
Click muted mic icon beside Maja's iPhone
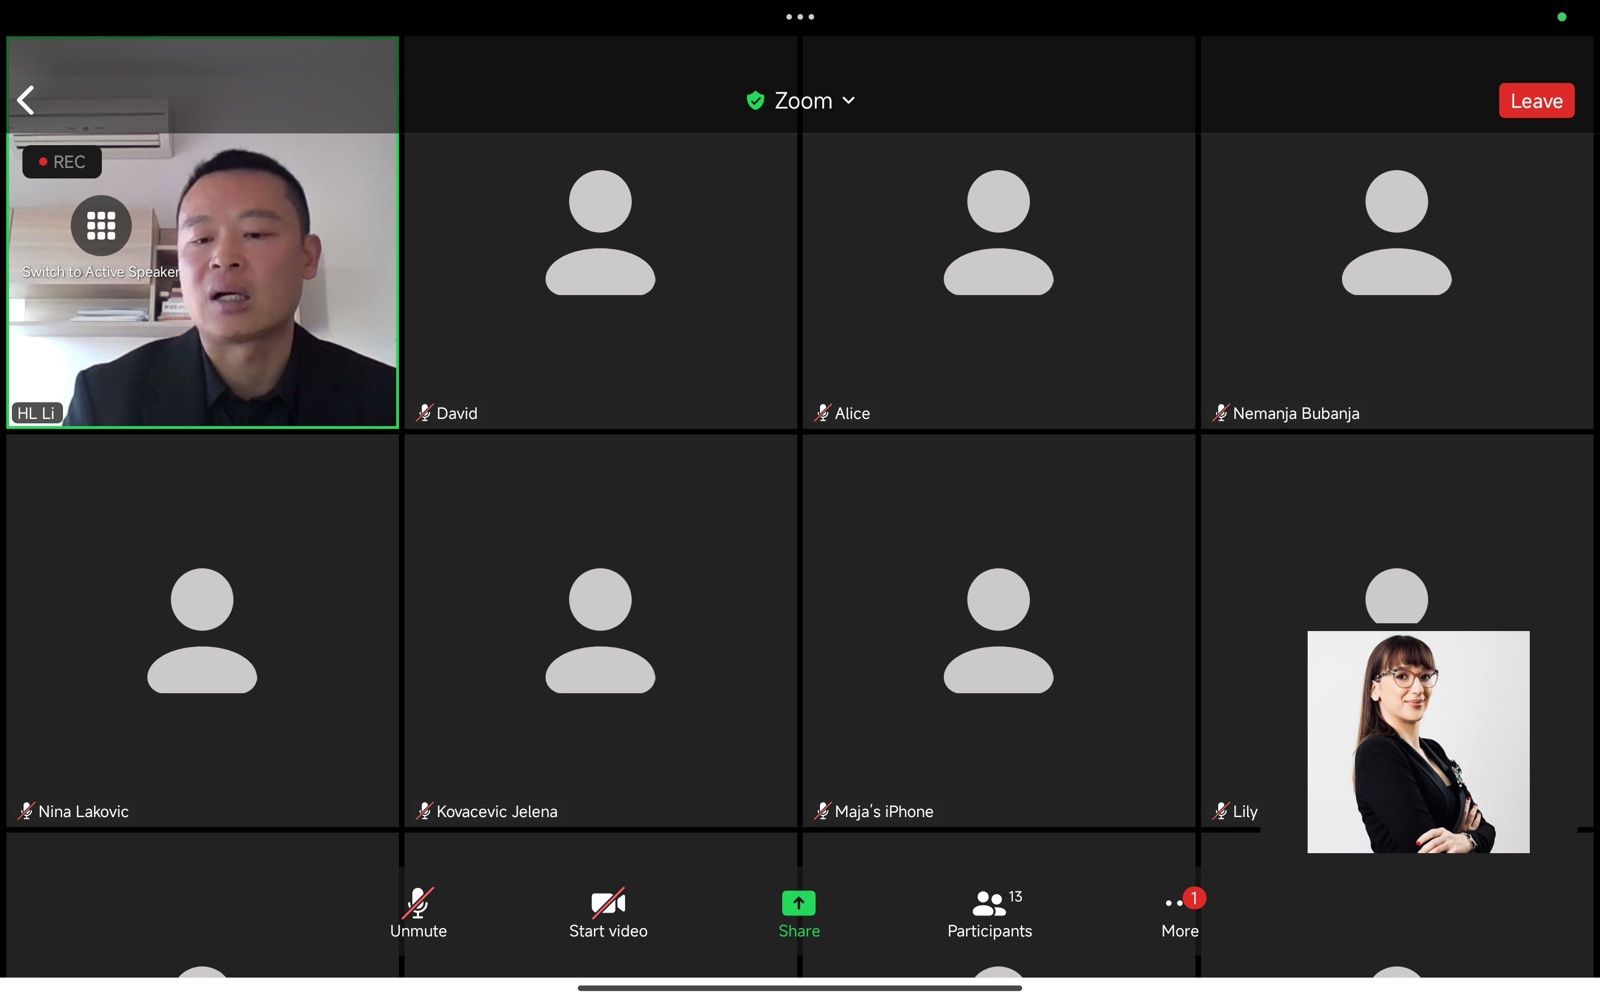822,811
